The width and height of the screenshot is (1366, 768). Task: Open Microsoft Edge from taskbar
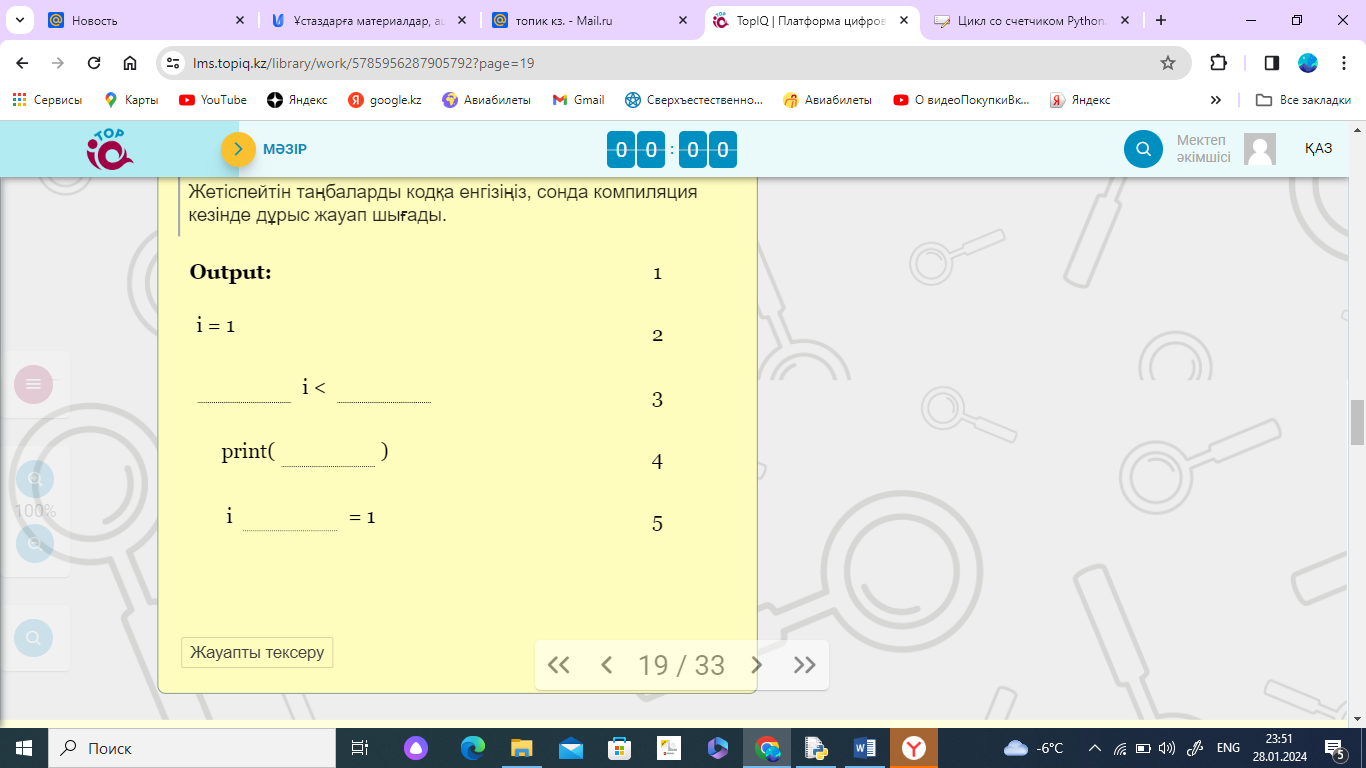click(473, 748)
